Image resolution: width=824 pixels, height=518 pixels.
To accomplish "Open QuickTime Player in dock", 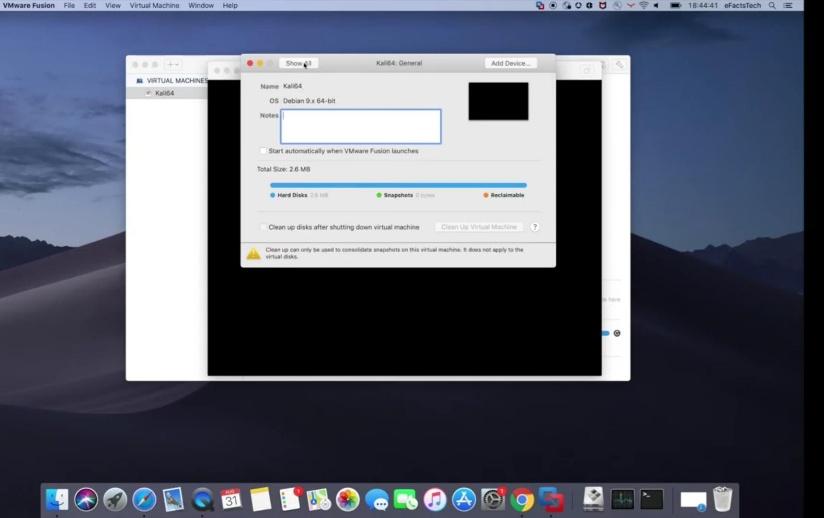I will pos(202,499).
